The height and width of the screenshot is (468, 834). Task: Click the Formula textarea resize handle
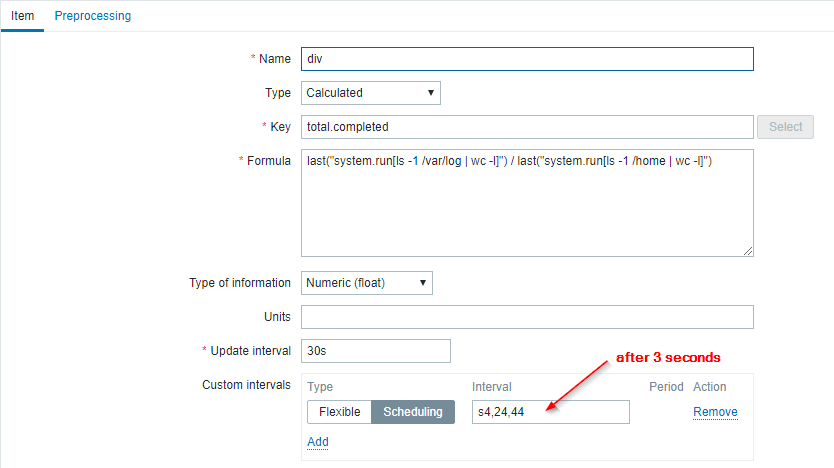point(748,251)
